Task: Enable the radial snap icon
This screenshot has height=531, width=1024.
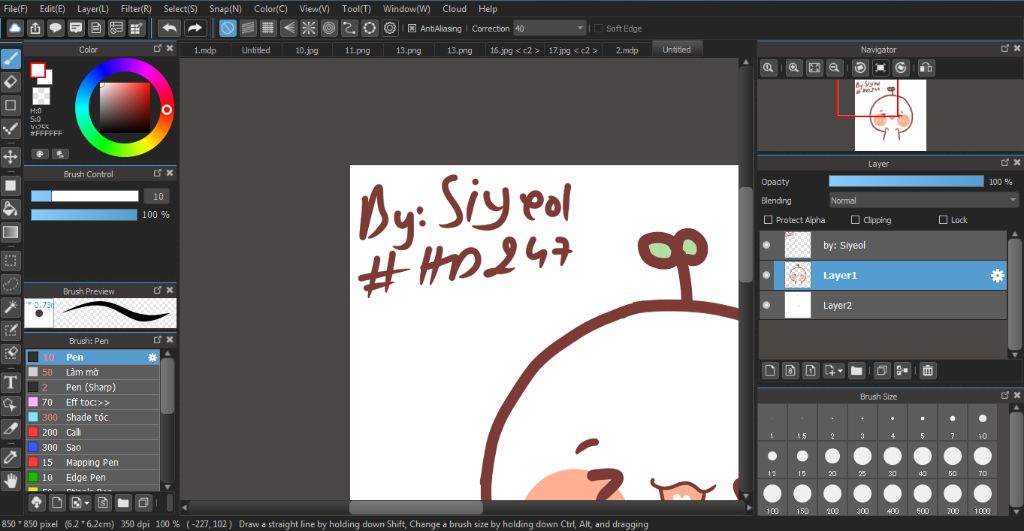Action: 308,28
